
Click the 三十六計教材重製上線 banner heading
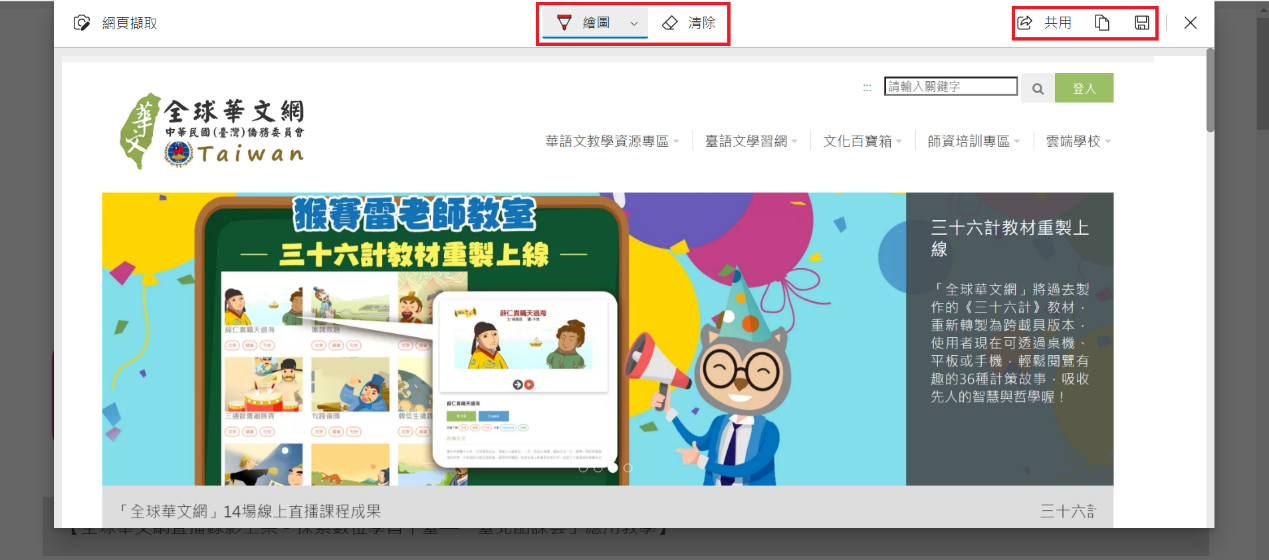coord(1010,238)
